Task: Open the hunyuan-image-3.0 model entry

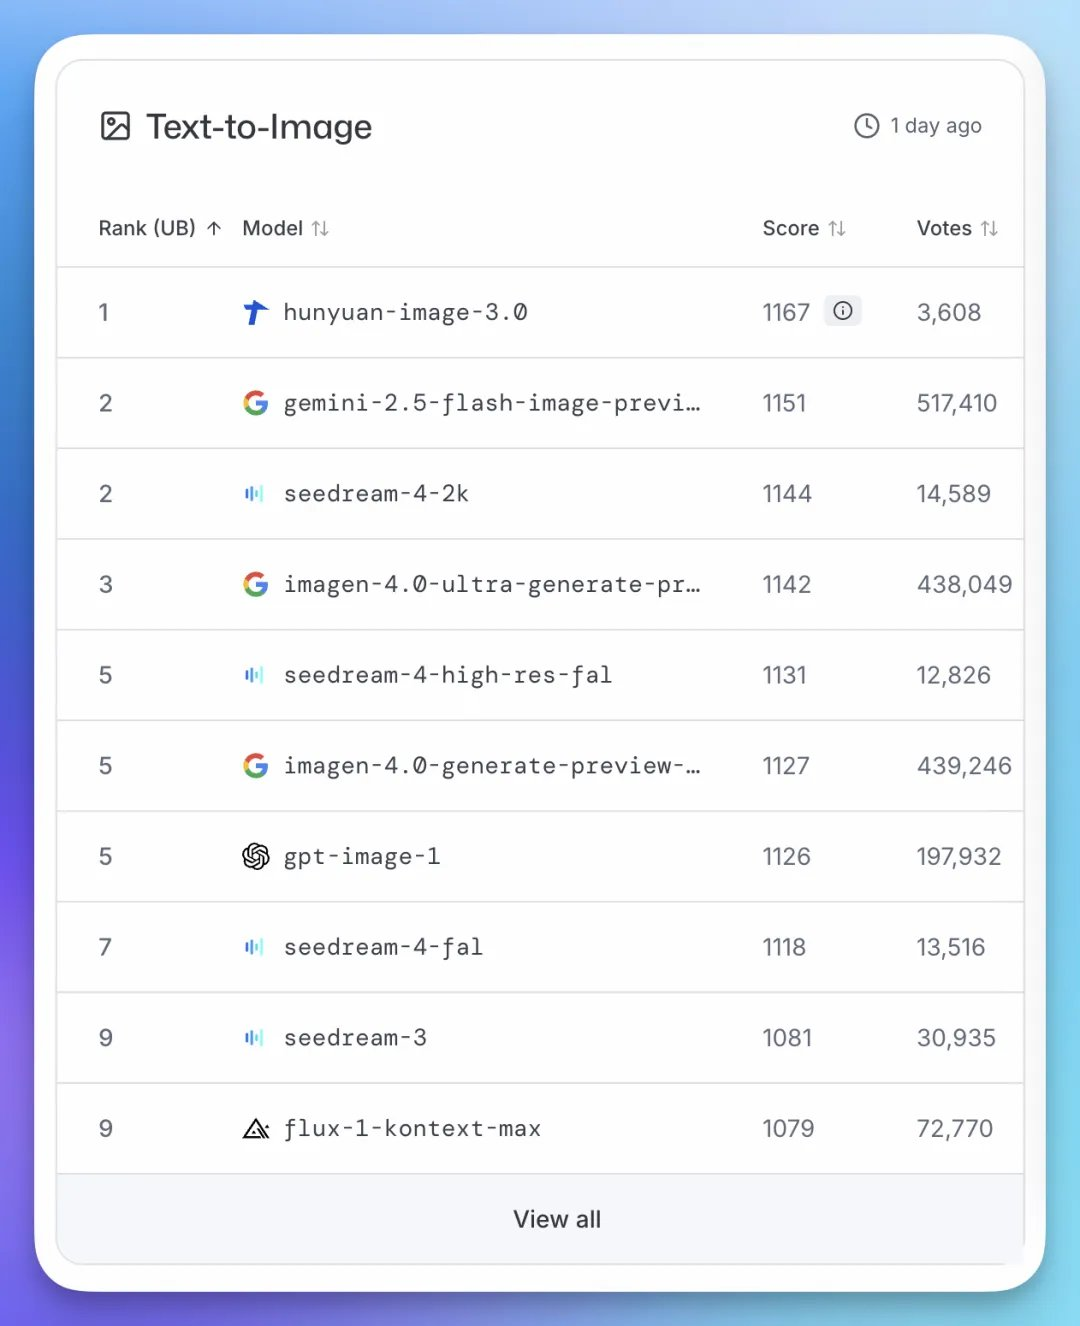Action: click(405, 313)
